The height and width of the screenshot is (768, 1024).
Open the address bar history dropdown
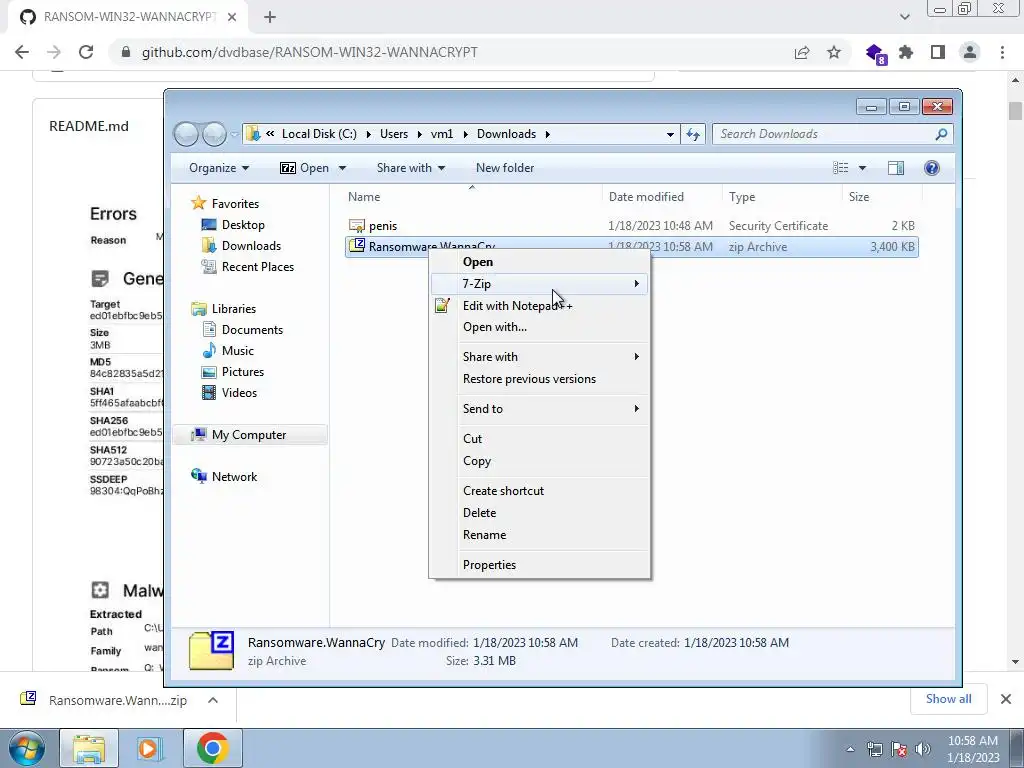[670, 135]
